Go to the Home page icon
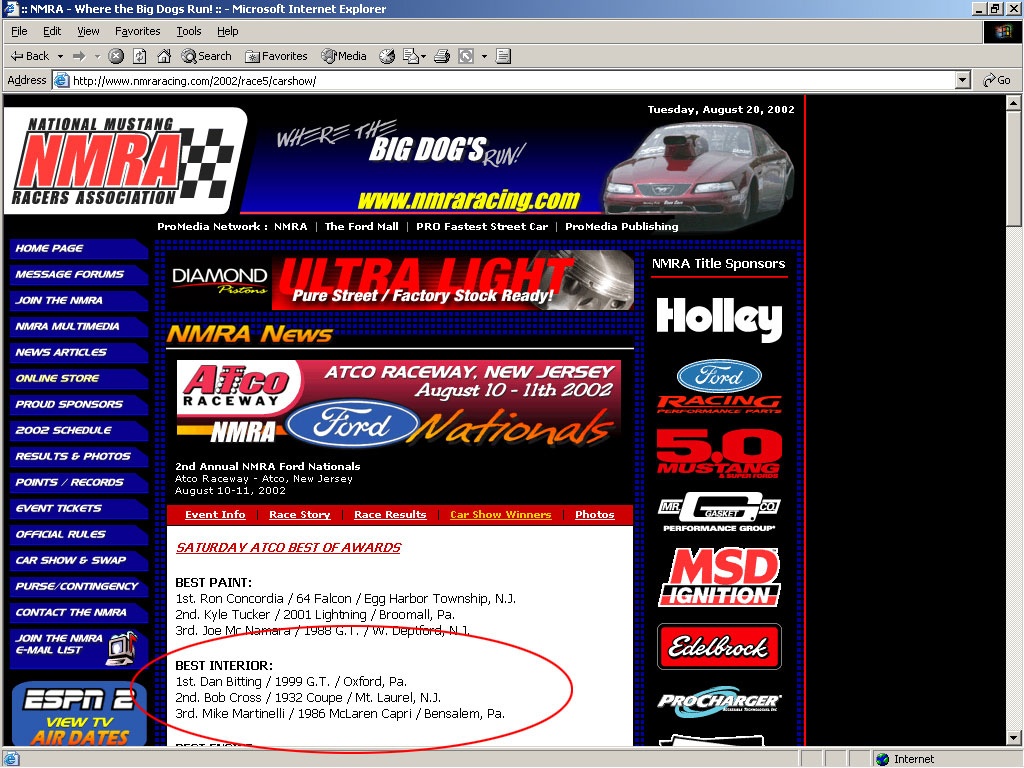 point(164,56)
